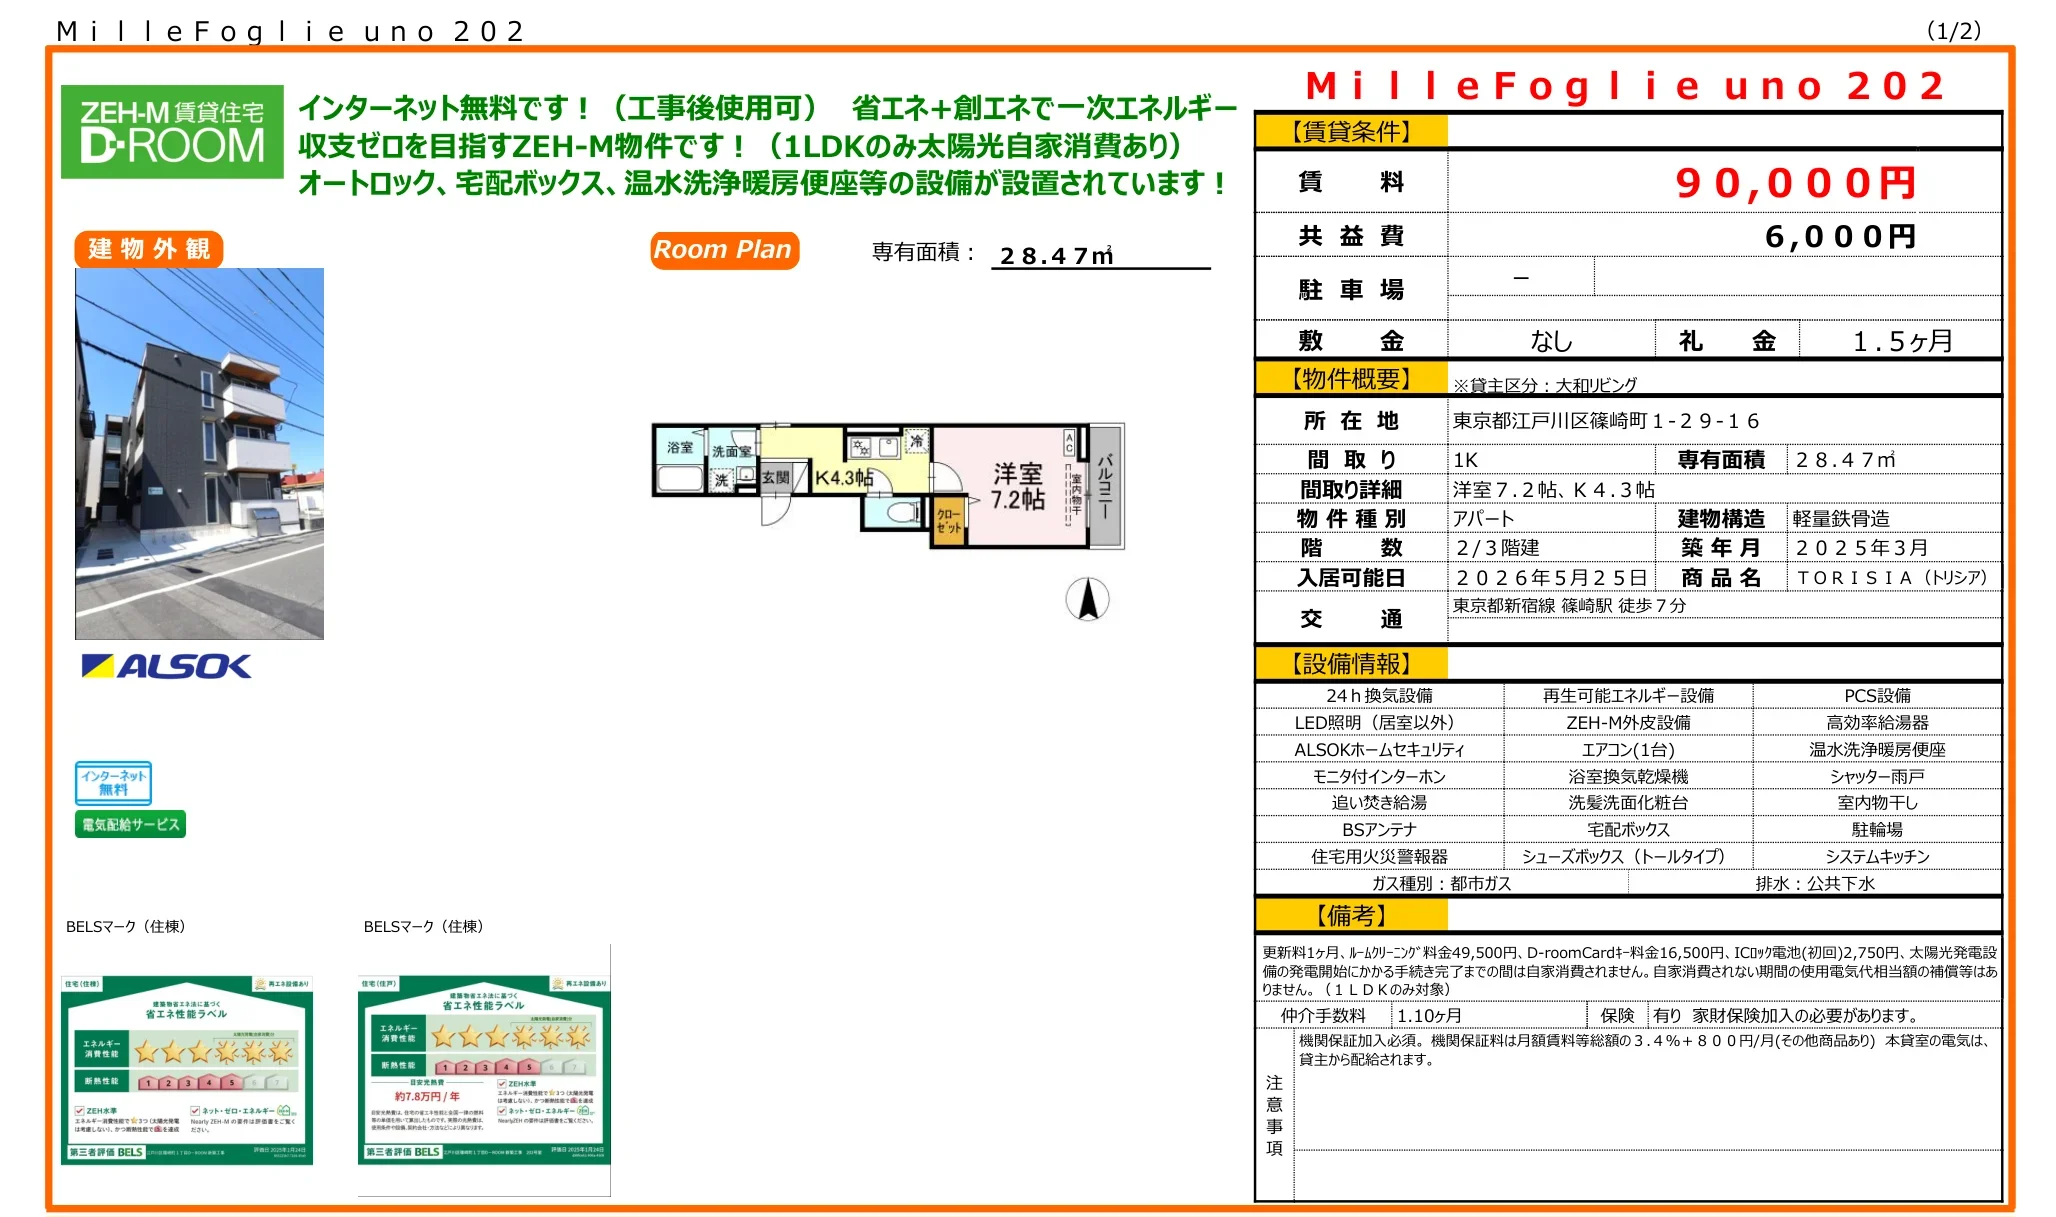
Task: Click ZEH水準 checkbox on right BELS label
Action: tap(502, 1083)
